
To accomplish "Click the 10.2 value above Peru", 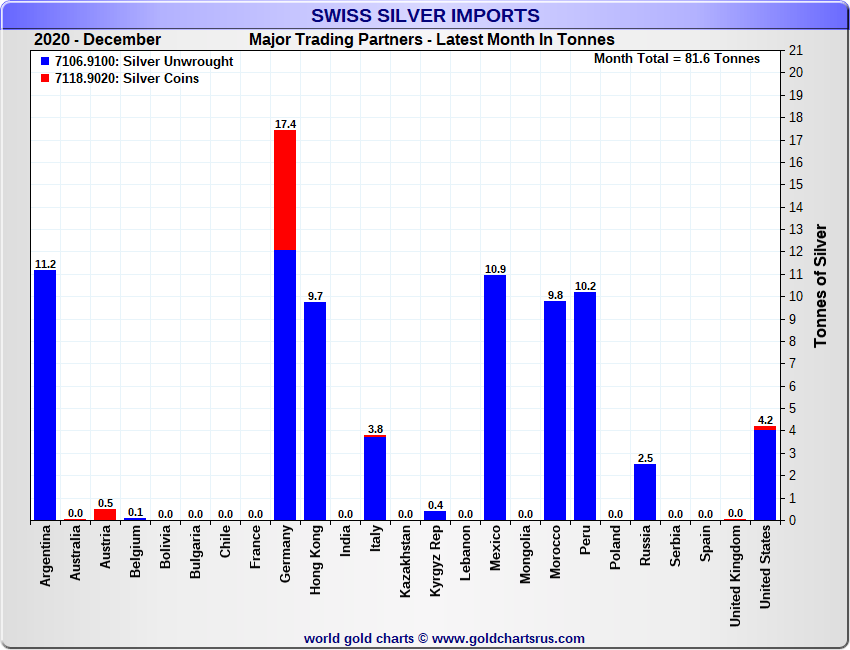I will point(585,286).
